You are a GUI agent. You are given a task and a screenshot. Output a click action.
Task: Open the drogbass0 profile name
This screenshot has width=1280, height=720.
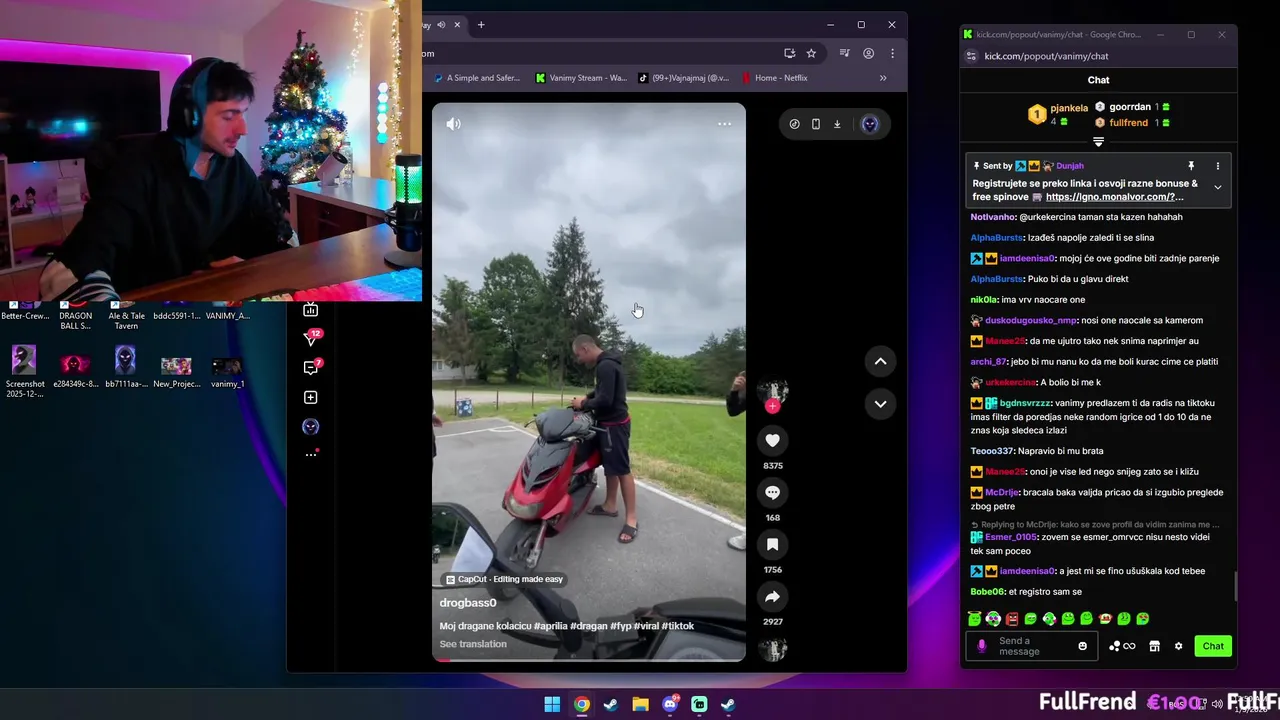468,603
